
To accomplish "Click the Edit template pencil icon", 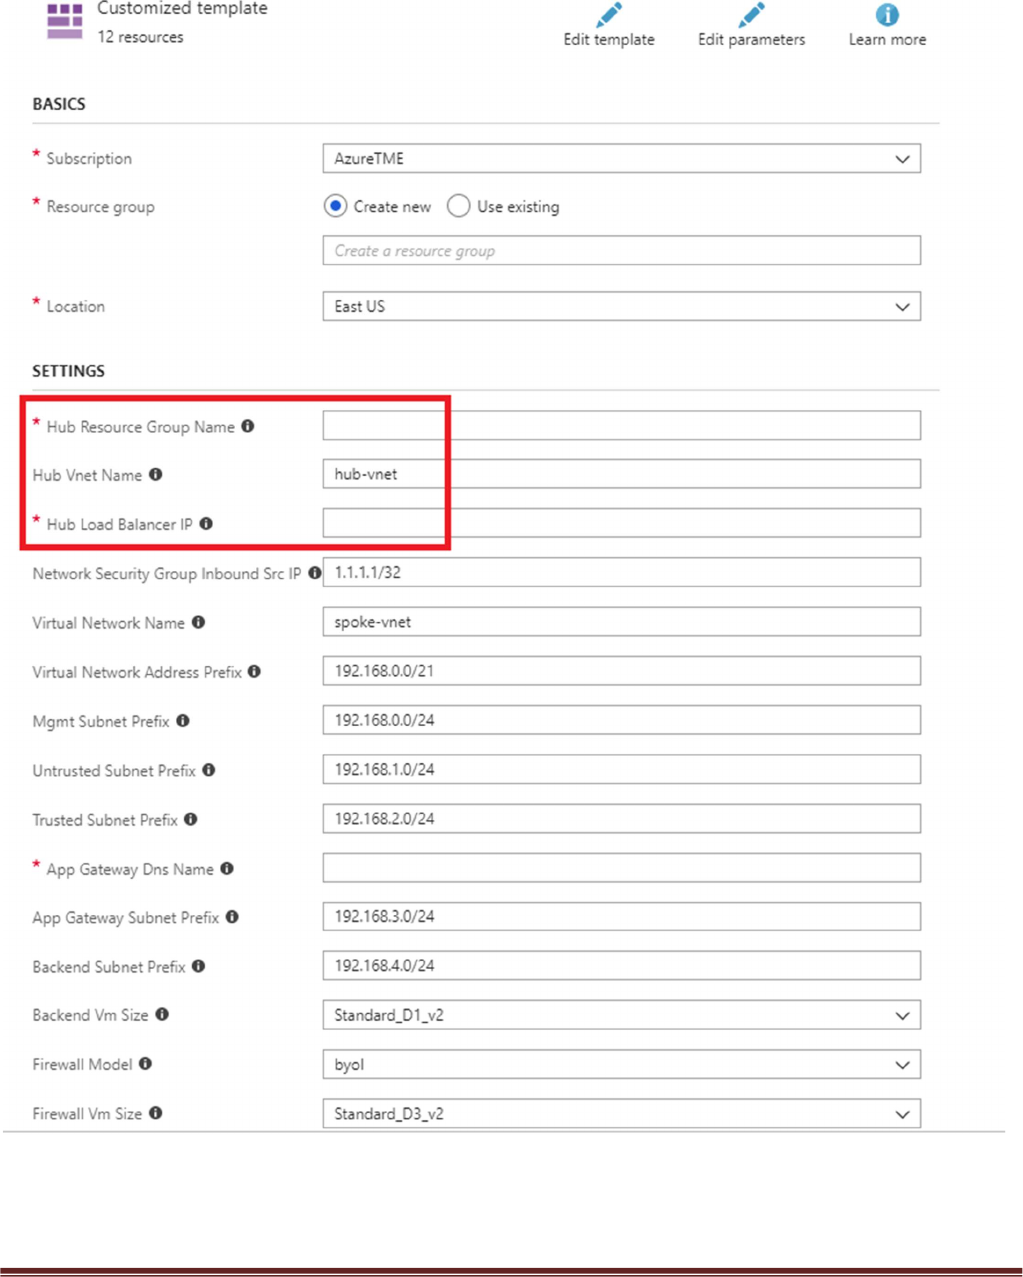I will [x=608, y=16].
